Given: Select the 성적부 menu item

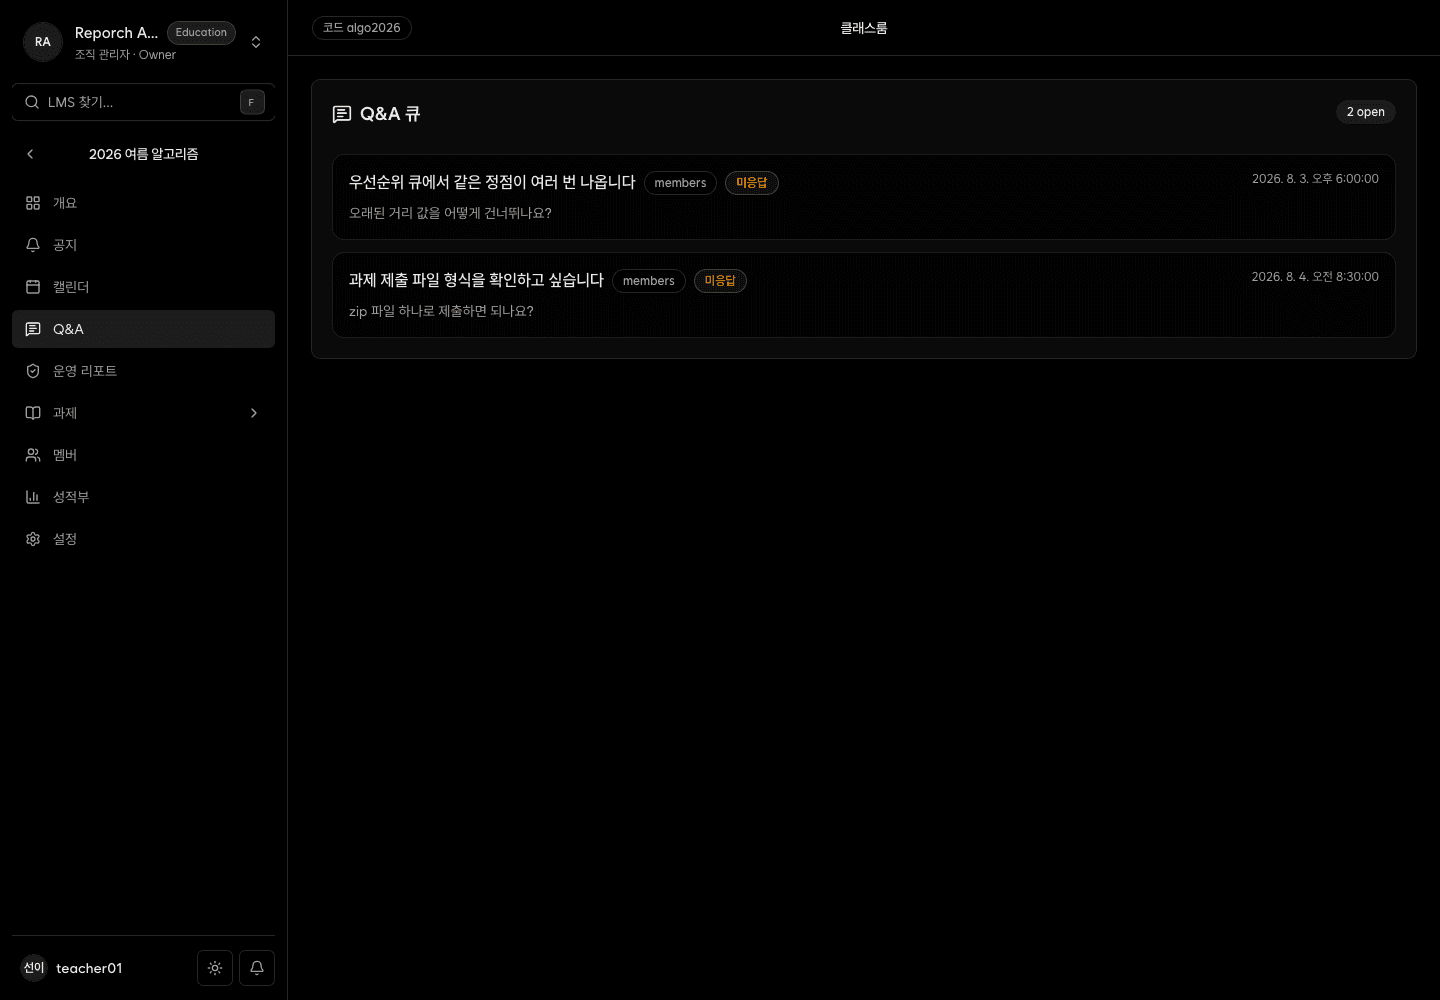Looking at the screenshot, I should pyautogui.click(x=143, y=497).
